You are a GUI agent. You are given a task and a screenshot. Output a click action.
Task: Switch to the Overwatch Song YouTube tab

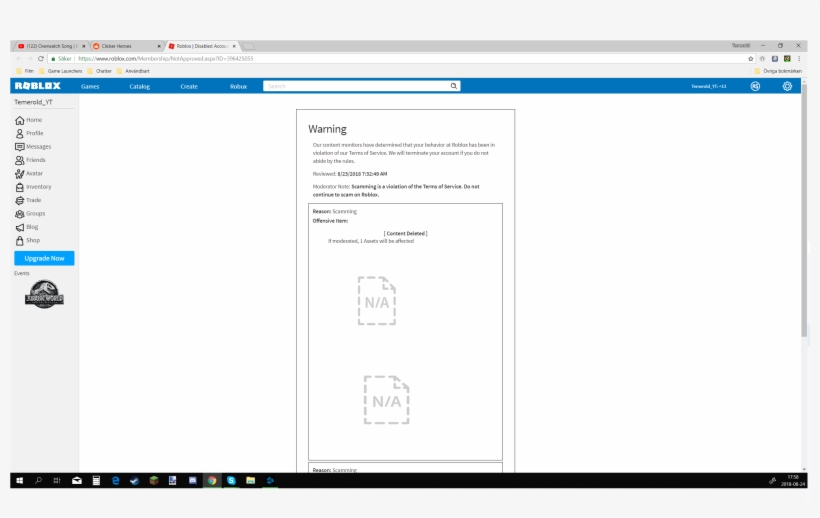pos(50,46)
